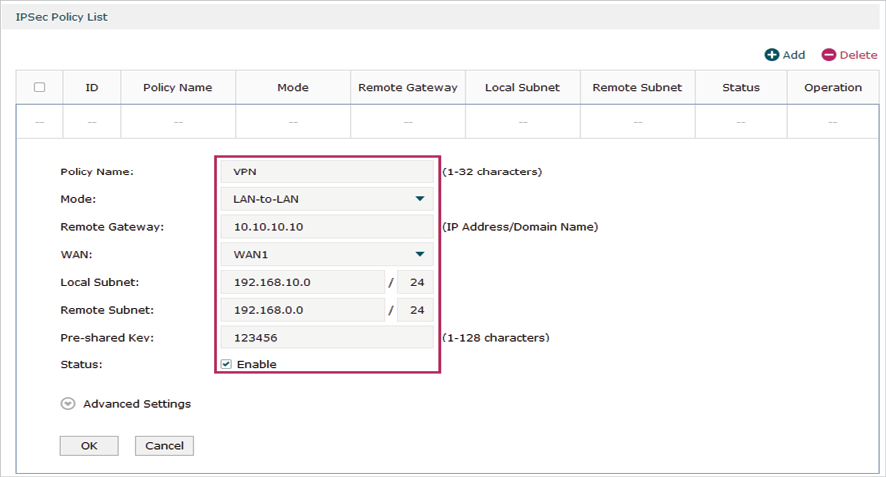Click the Operation column header

[832, 87]
